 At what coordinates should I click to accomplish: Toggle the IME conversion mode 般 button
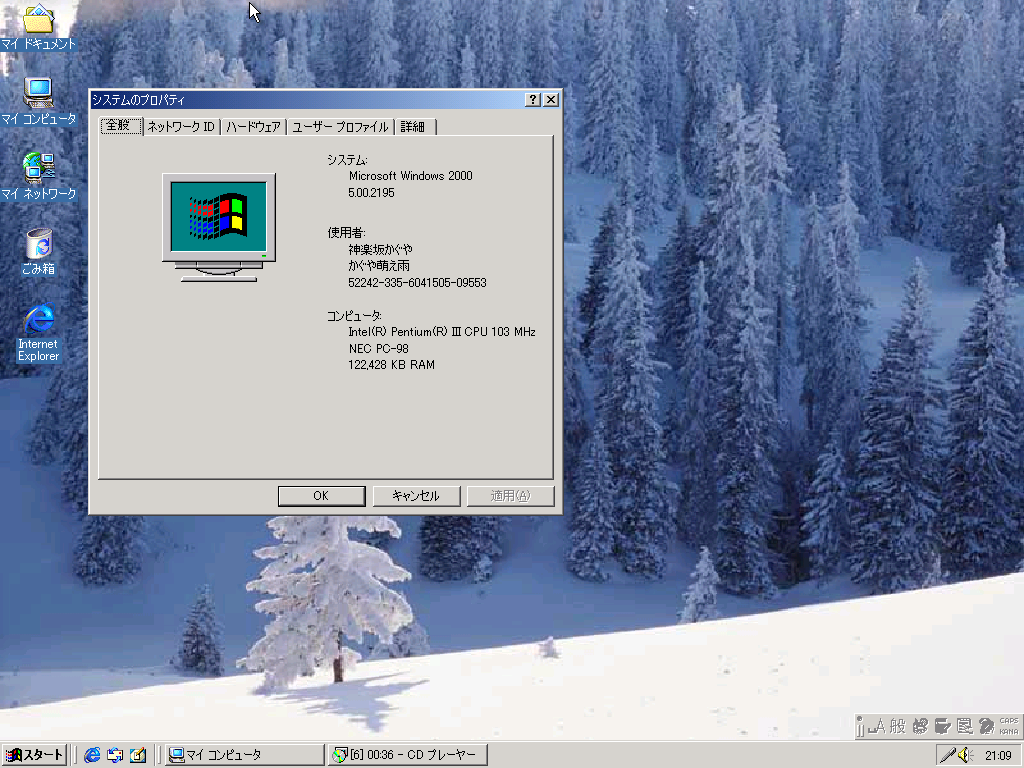[897, 725]
